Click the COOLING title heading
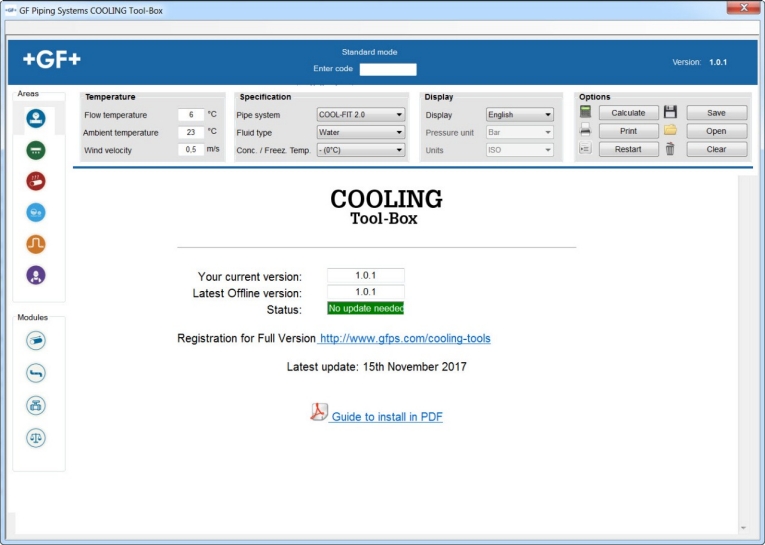 point(386,199)
